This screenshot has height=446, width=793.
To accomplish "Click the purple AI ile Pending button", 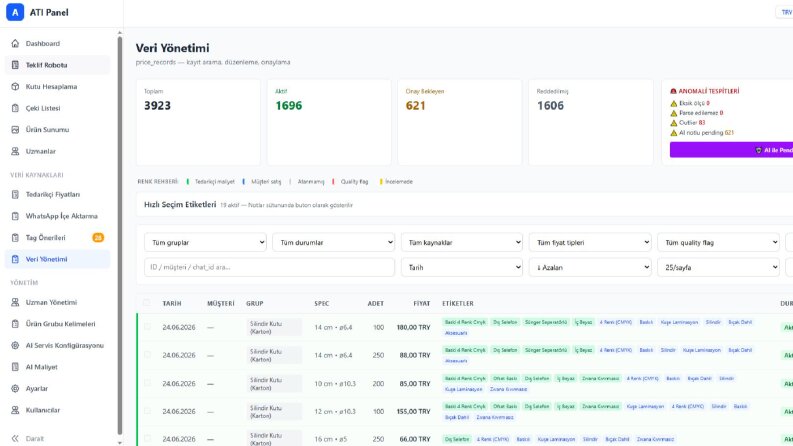I will [732, 150].
